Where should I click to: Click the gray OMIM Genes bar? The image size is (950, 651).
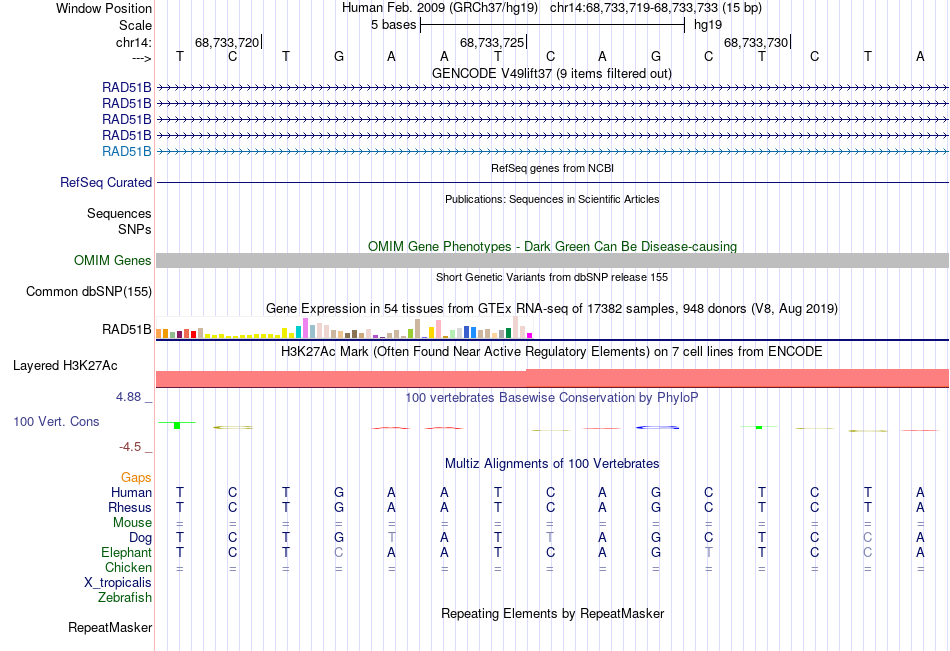[x=552, y=261]
